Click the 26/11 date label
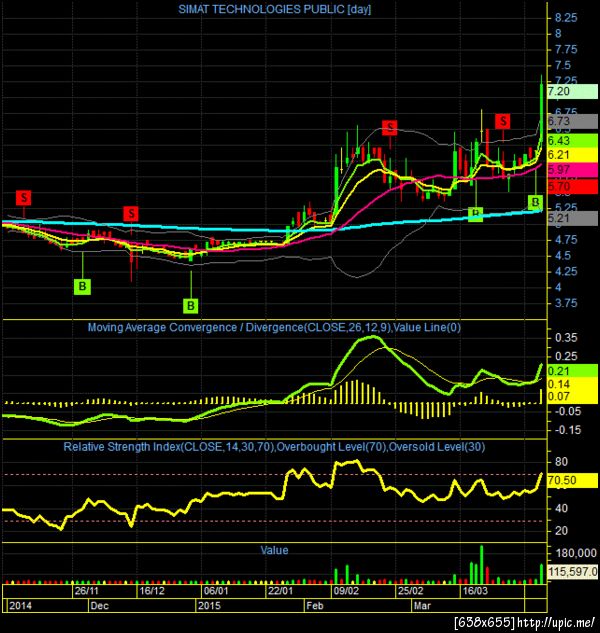The height and width of the screenshot is (633, 600). pos(86,591)
